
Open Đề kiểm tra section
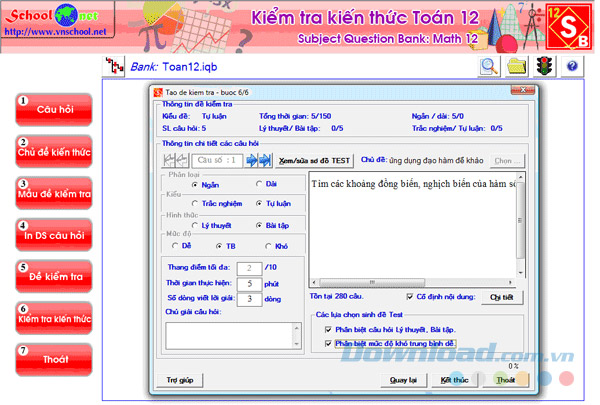coord(54,276)
